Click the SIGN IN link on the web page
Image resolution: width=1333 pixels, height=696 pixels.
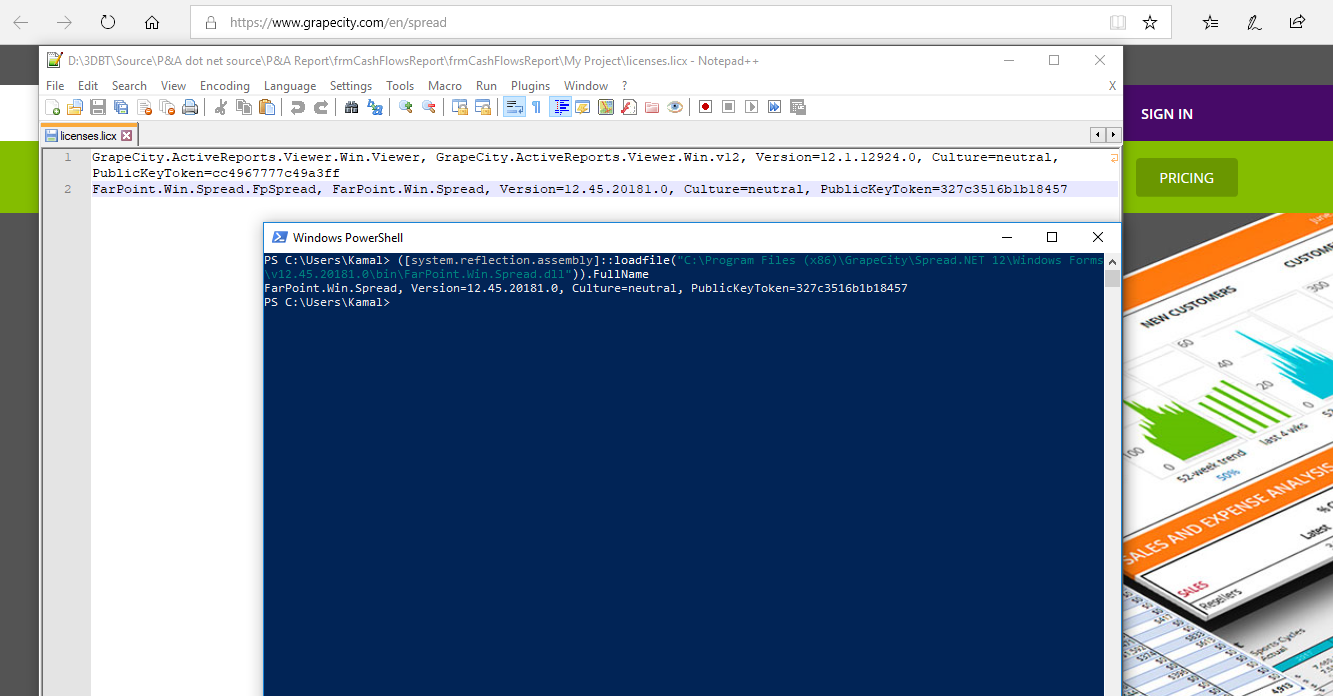pos(1166,114)
